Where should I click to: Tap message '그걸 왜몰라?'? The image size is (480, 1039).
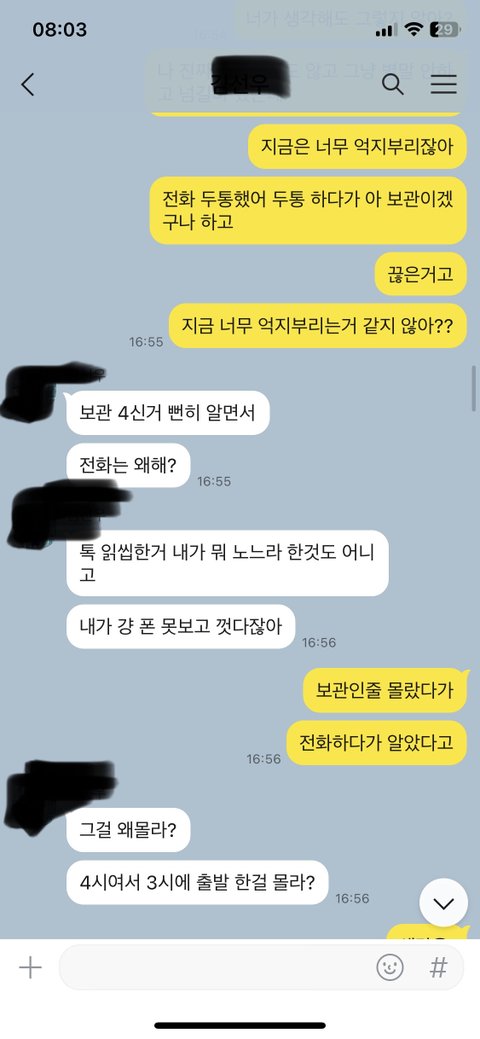click(x=128, y=830)
